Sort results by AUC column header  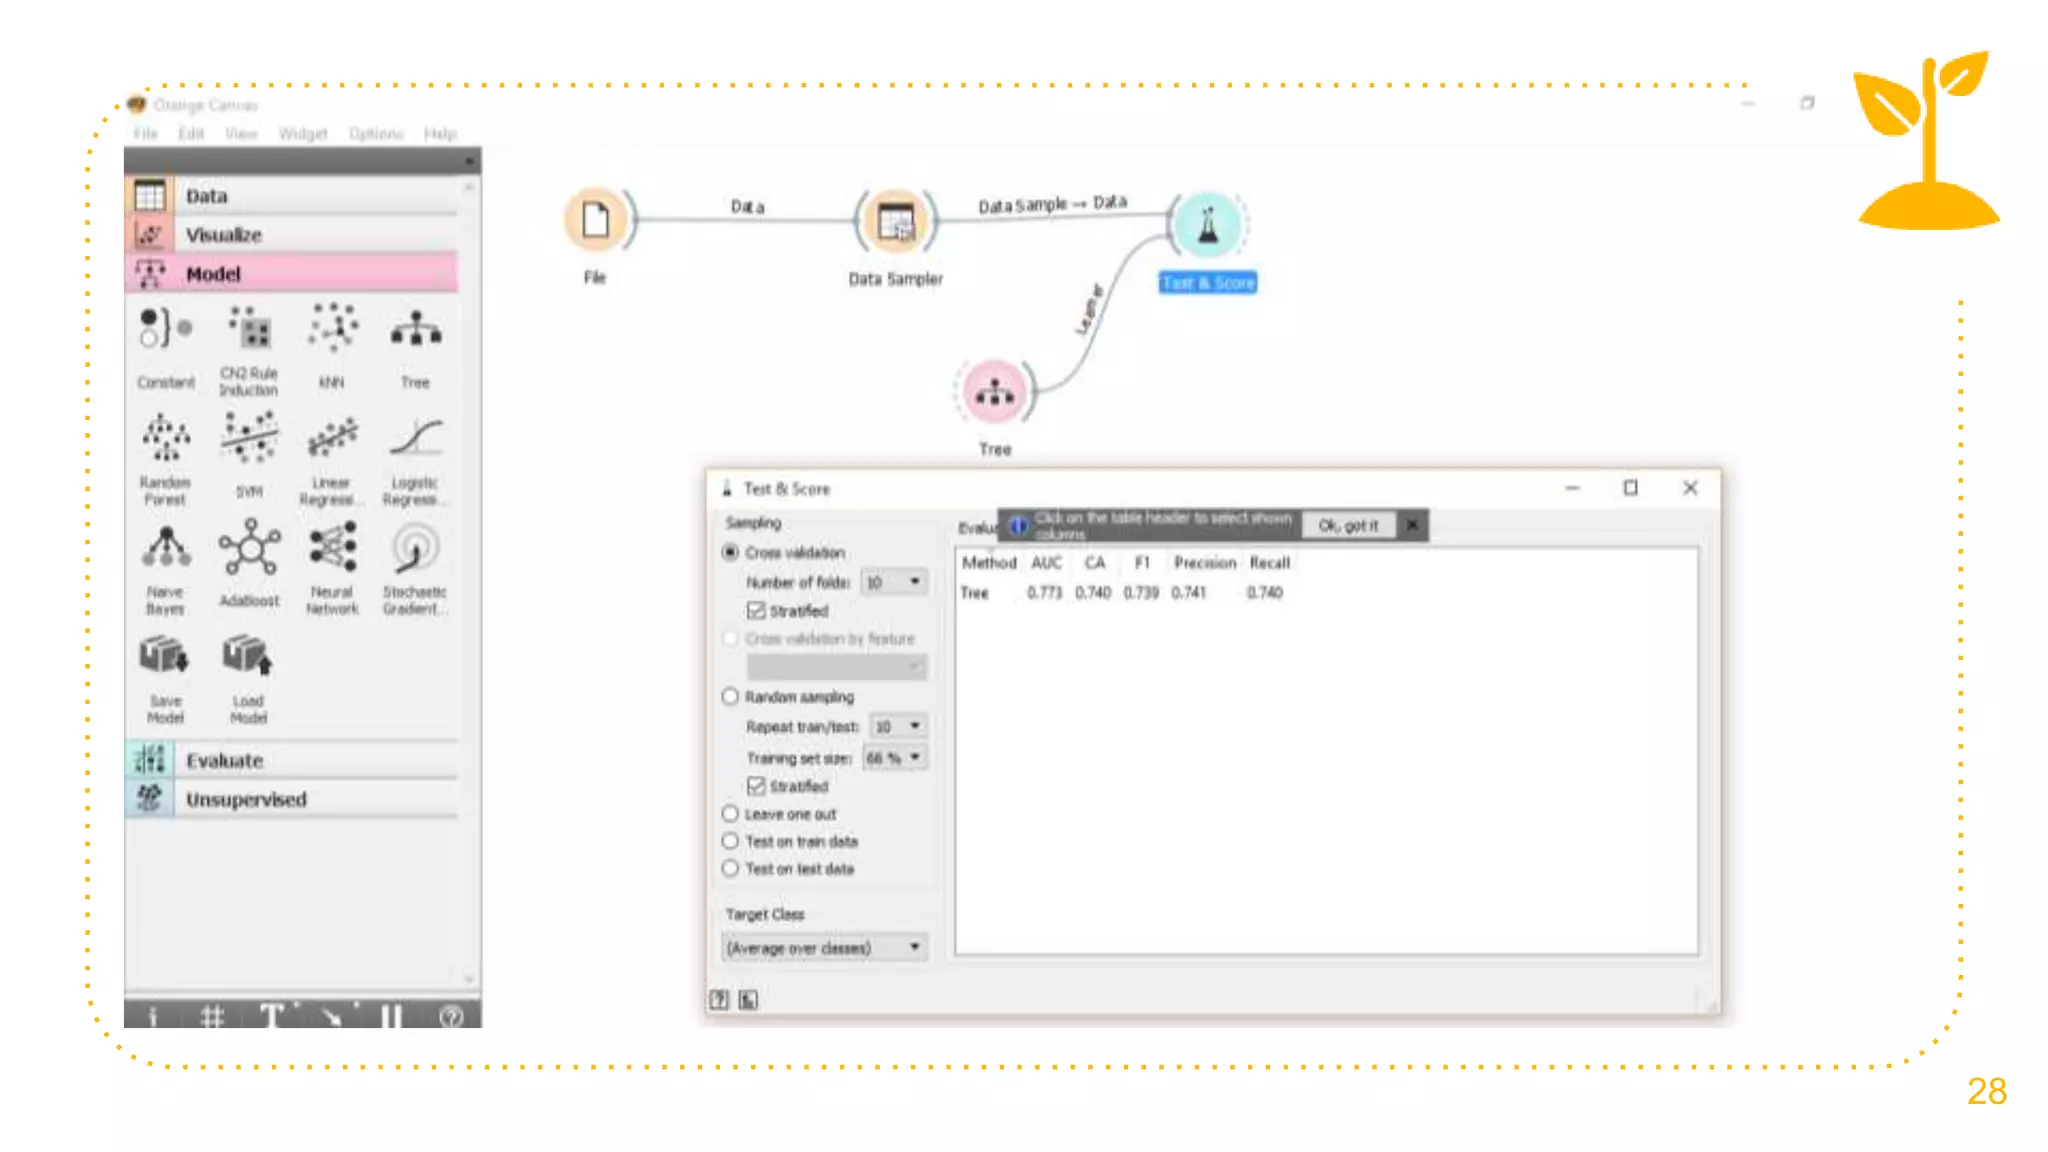[1046, 563]
